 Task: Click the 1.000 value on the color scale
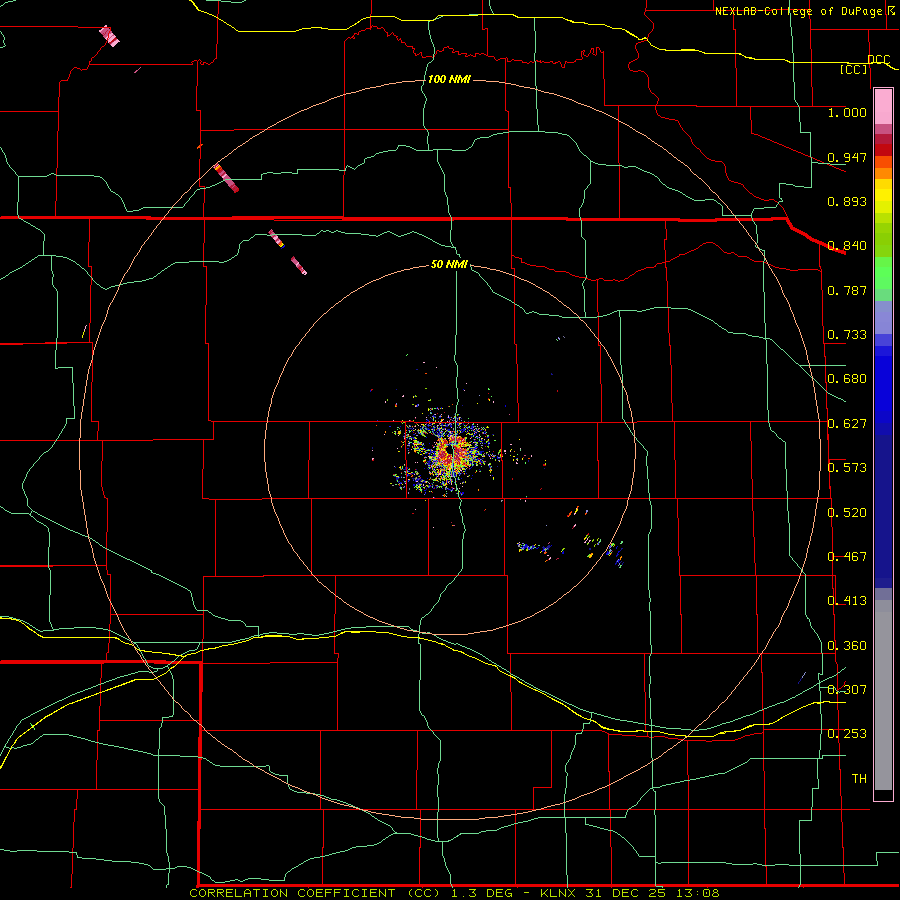click(847, 112)
